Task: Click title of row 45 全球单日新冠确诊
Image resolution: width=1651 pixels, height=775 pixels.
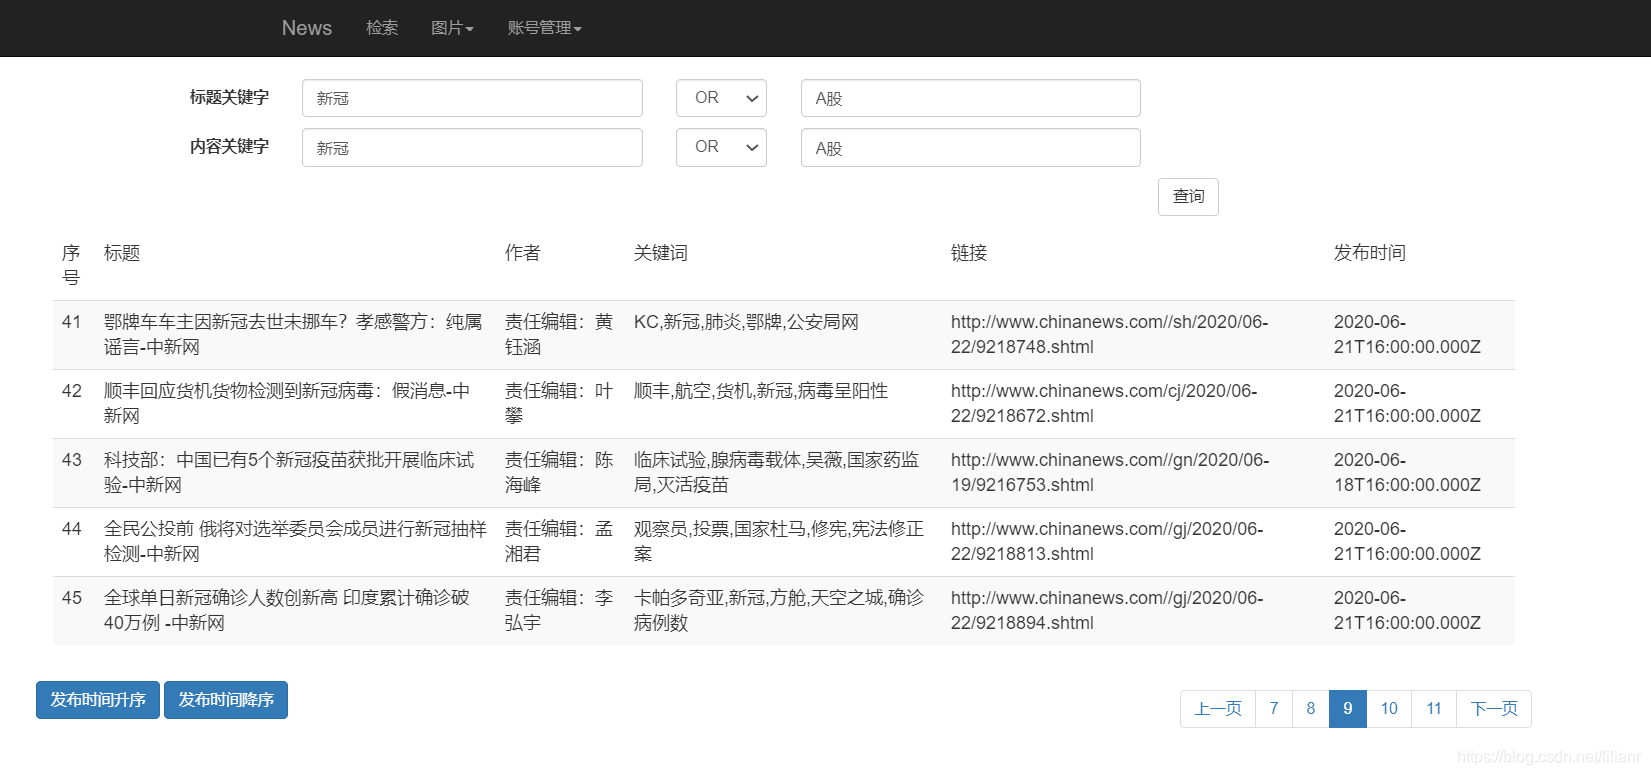Action: coord(287,611)
